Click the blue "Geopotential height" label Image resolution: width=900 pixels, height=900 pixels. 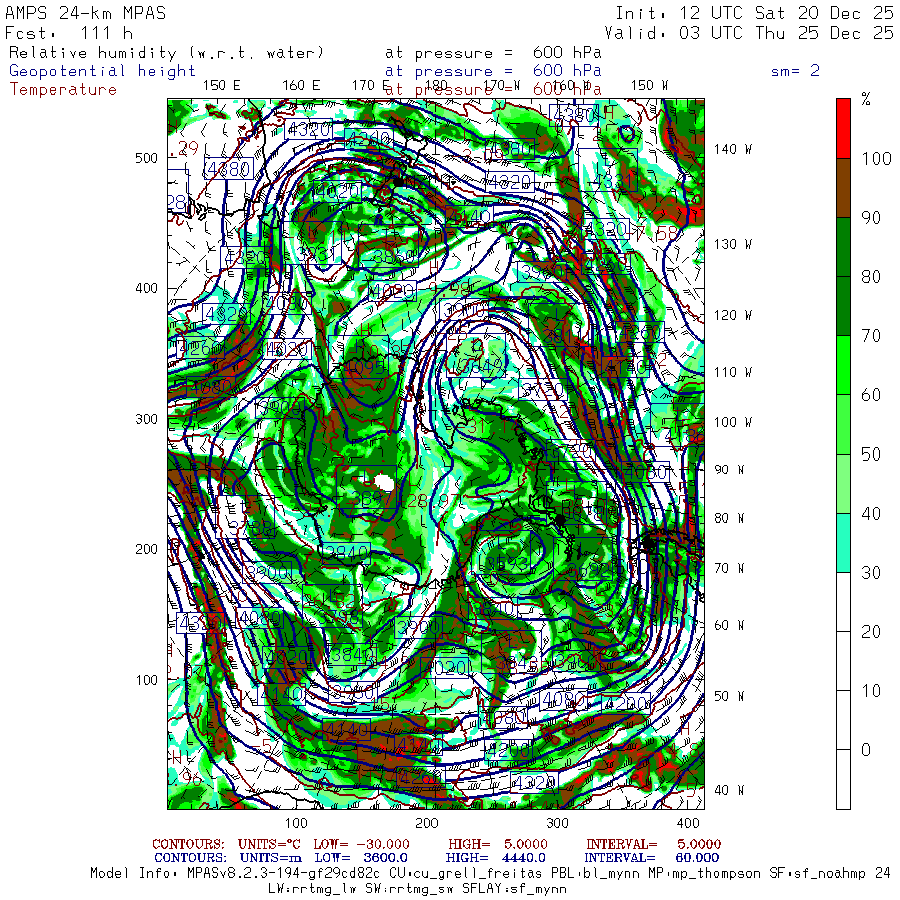[x=102, y=71]
